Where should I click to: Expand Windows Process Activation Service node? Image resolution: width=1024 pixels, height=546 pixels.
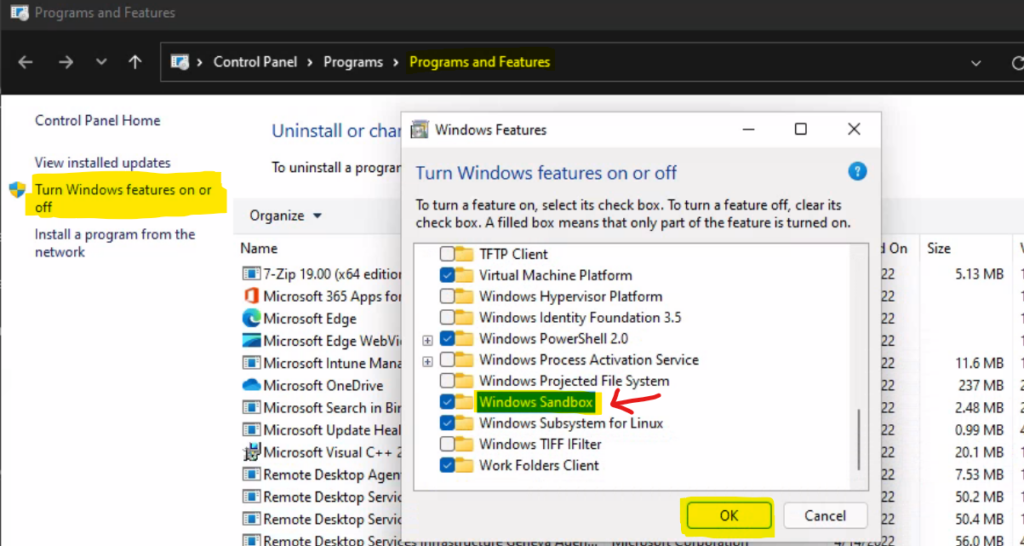(x=428, y=361)
